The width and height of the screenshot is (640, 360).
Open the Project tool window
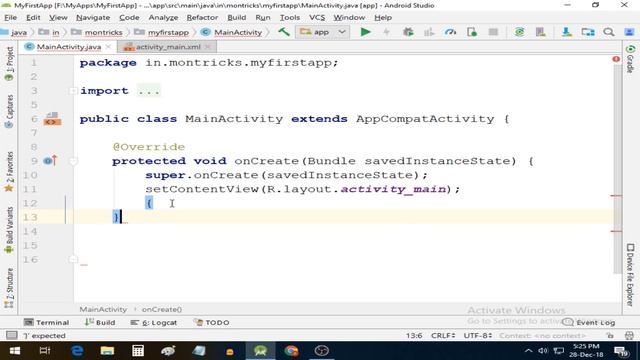click(x=9, y=64)
